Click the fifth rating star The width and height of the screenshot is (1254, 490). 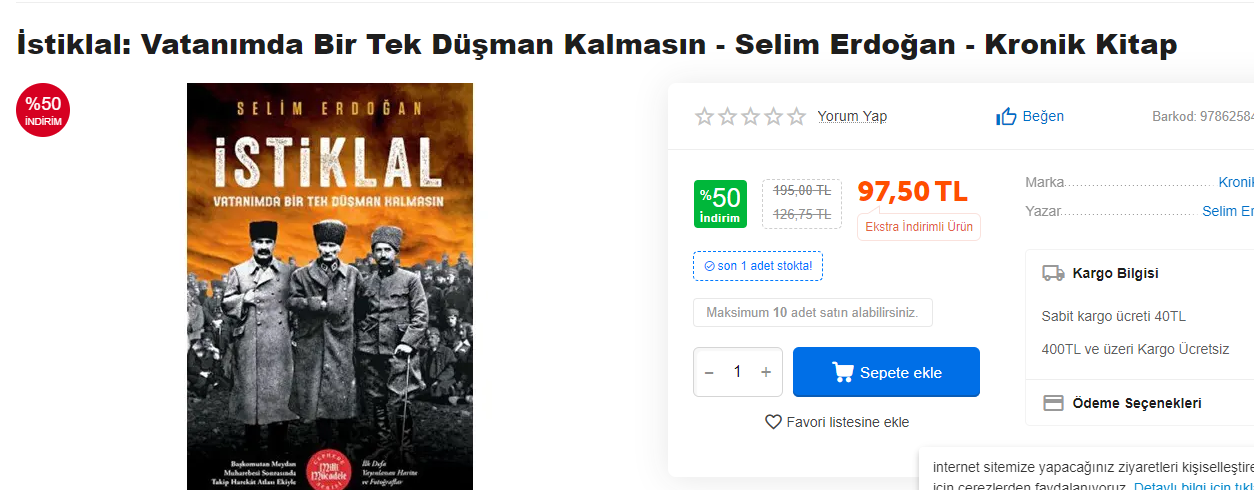796,117
